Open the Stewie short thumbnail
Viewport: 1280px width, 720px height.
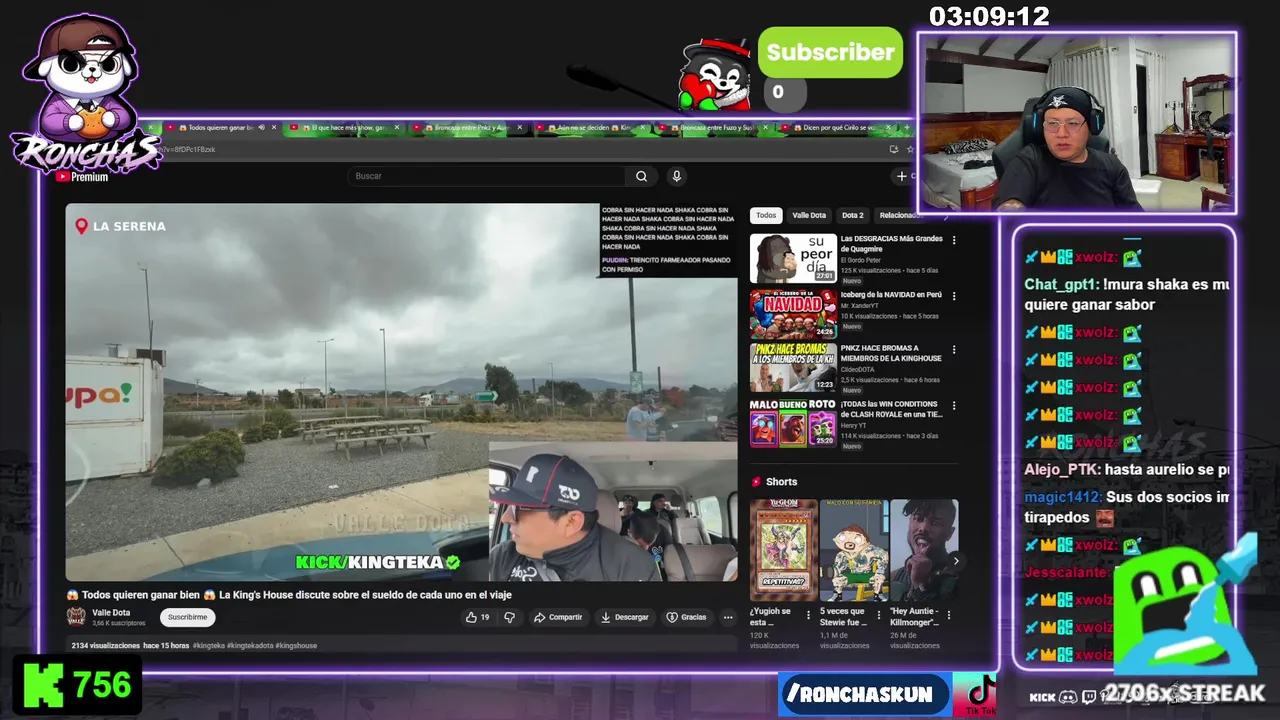pos(853,550)
